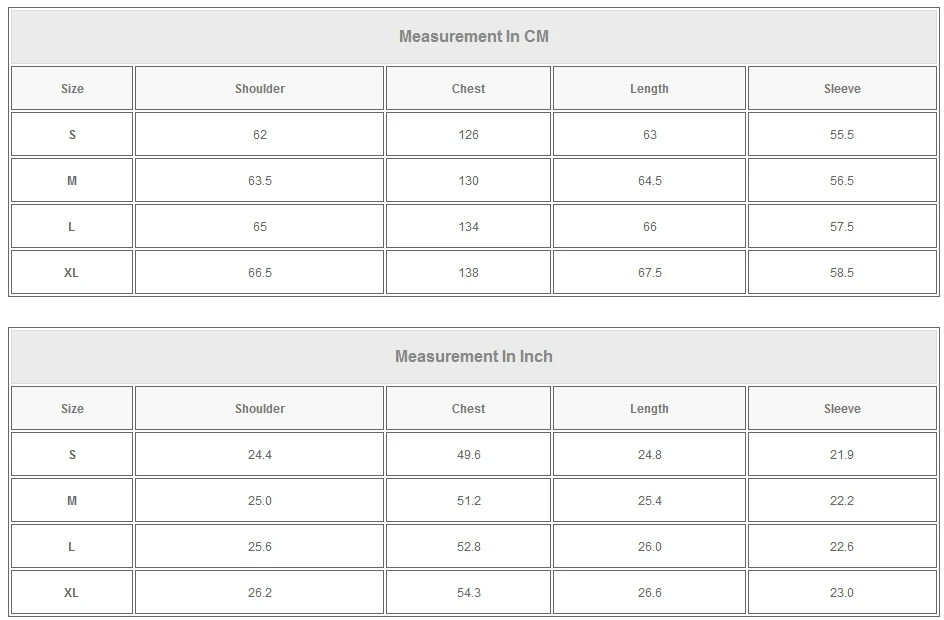Select the chest value 126 cell
Image resolution: width=944 pixels, height=620 pixels.
(468, 135)
